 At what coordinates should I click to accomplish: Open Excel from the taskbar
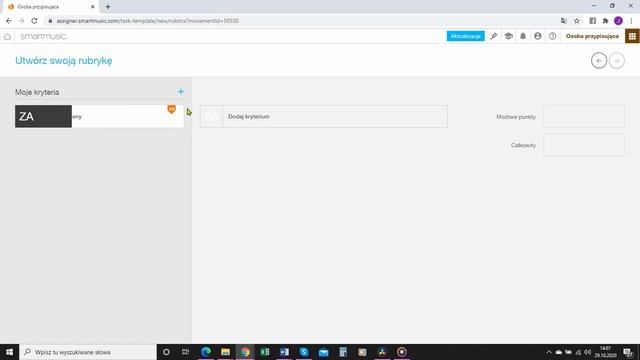(x=264, y=352)
